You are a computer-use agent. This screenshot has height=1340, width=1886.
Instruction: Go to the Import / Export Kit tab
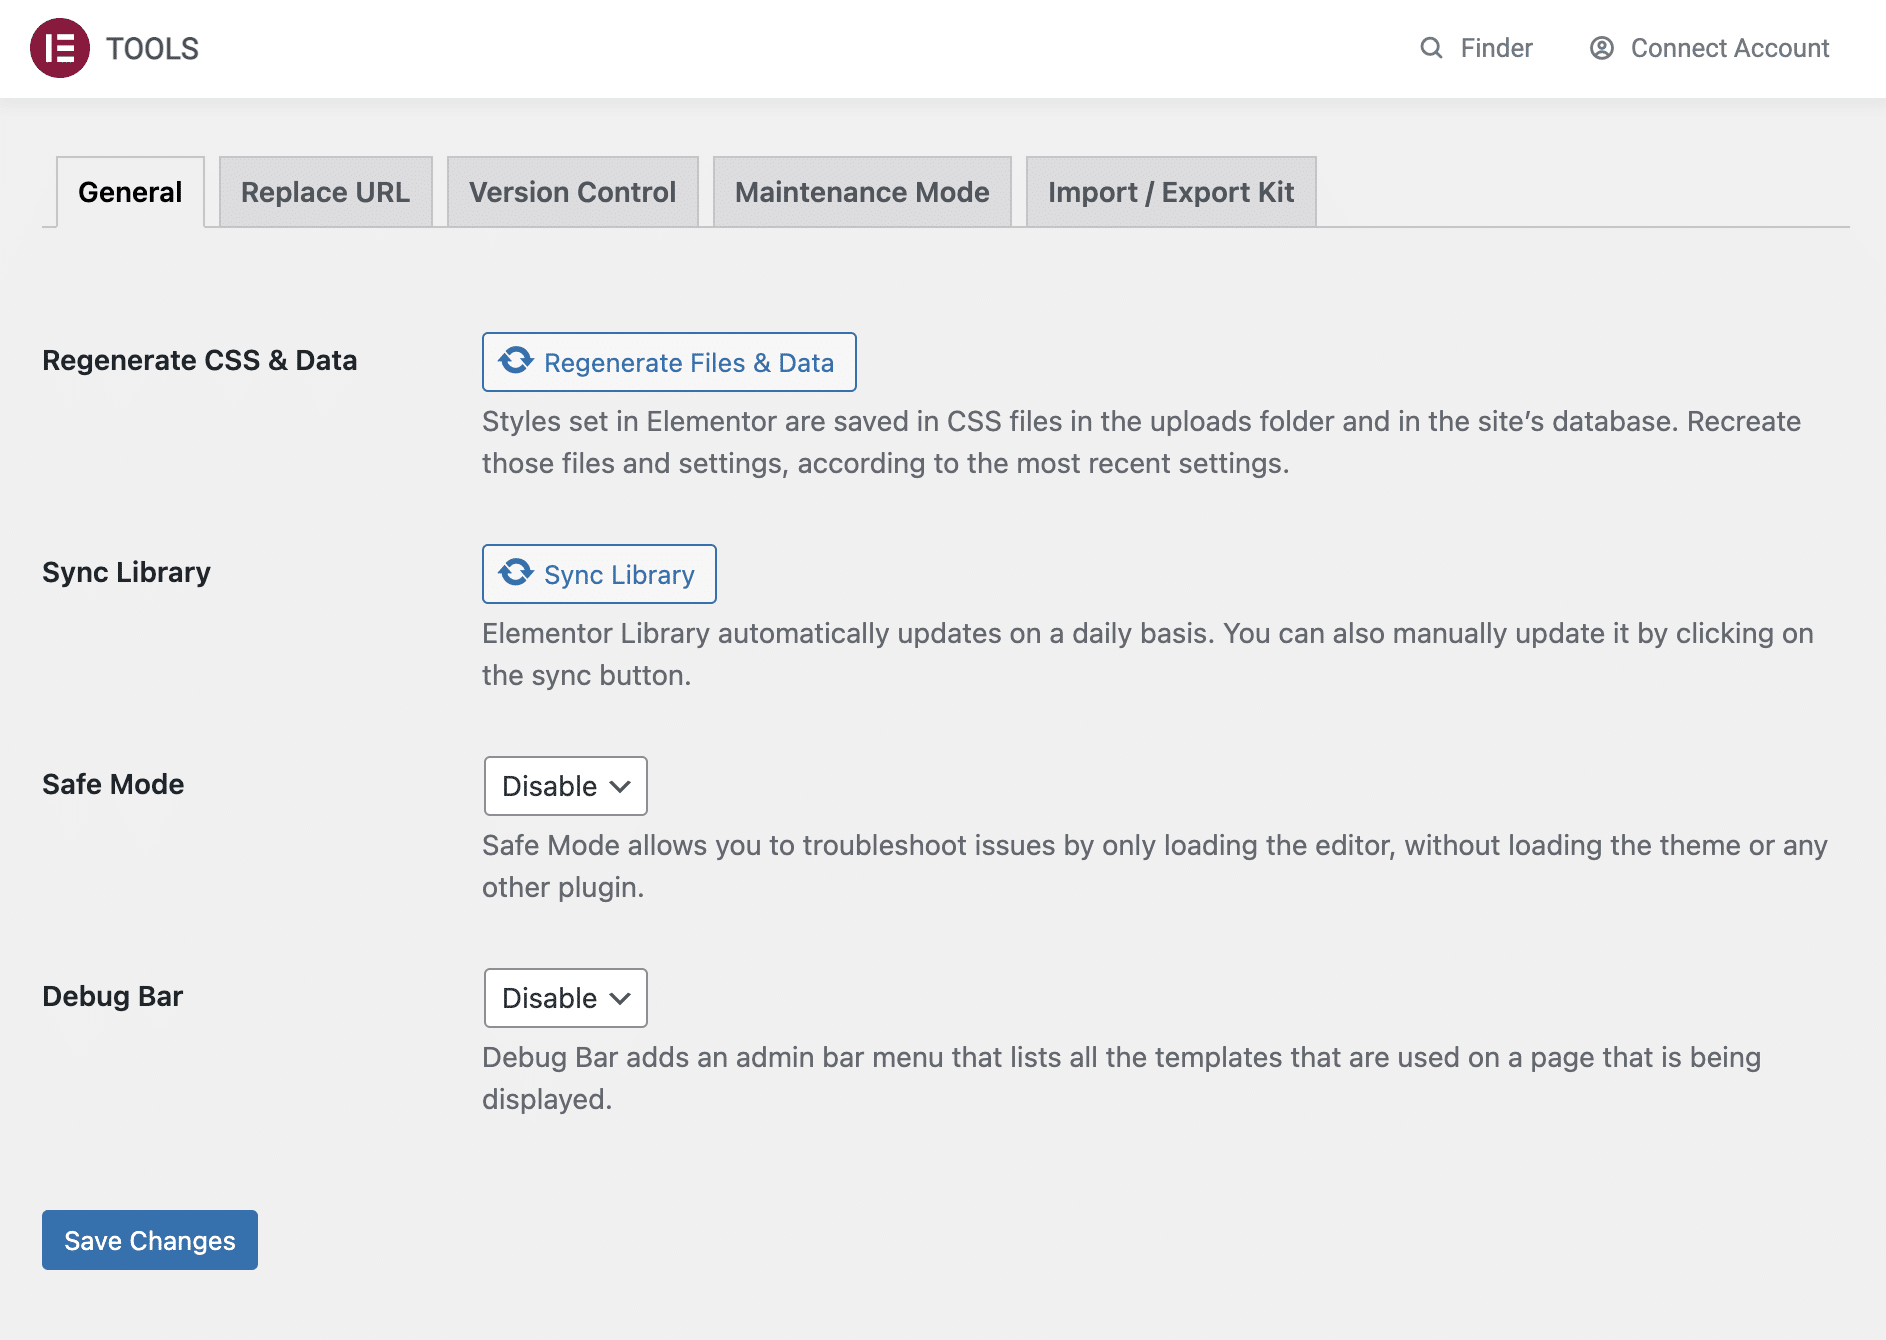click(1171, 191)
